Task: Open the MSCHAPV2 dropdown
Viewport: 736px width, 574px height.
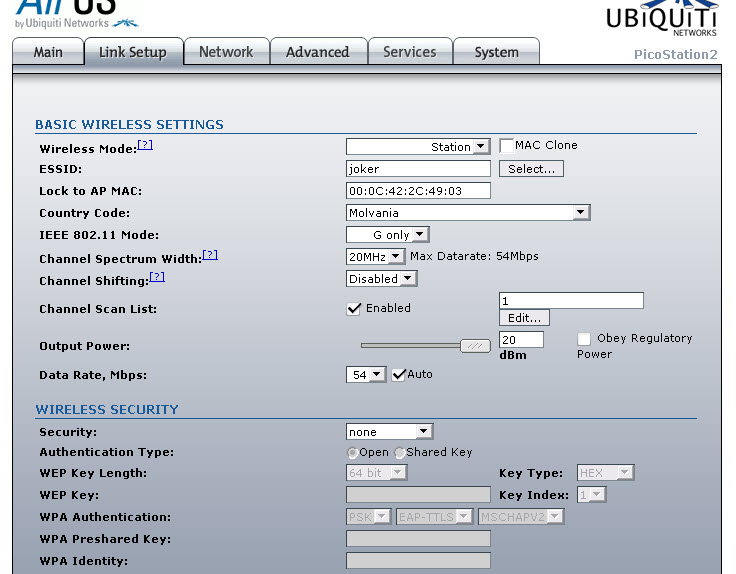Action: tap(521, 517)
